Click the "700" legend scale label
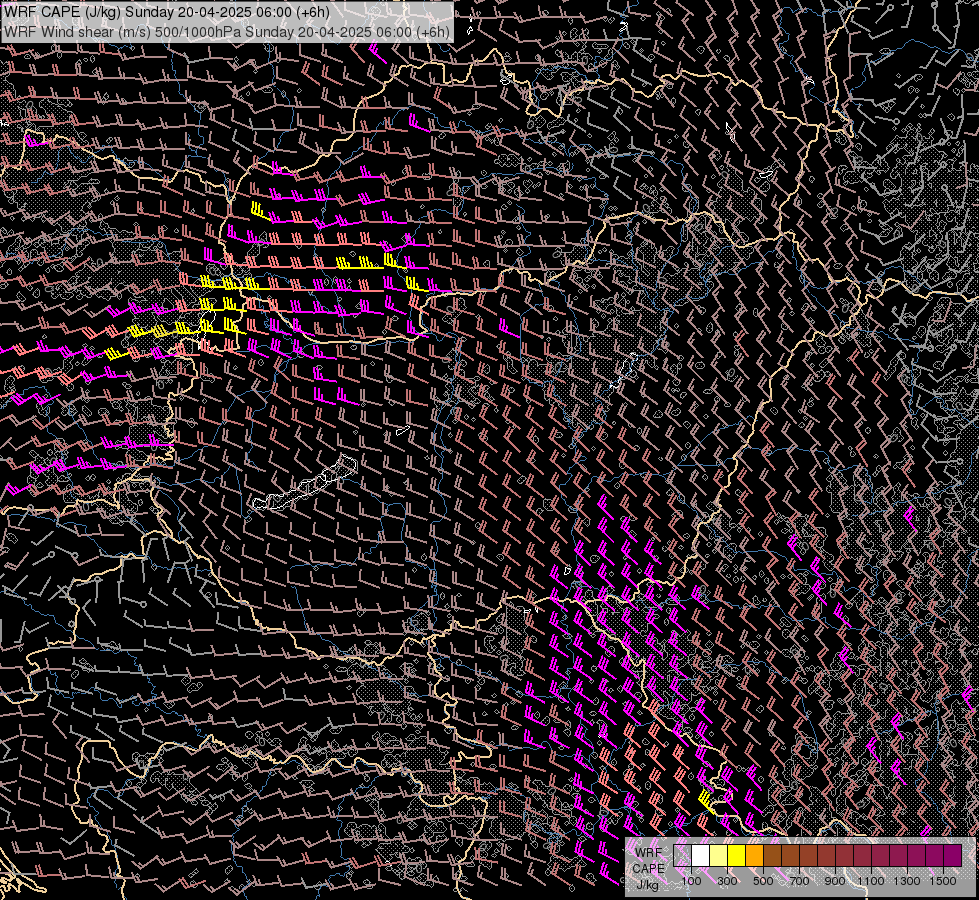Screen dimensions: 979x900 click(799, 881)
